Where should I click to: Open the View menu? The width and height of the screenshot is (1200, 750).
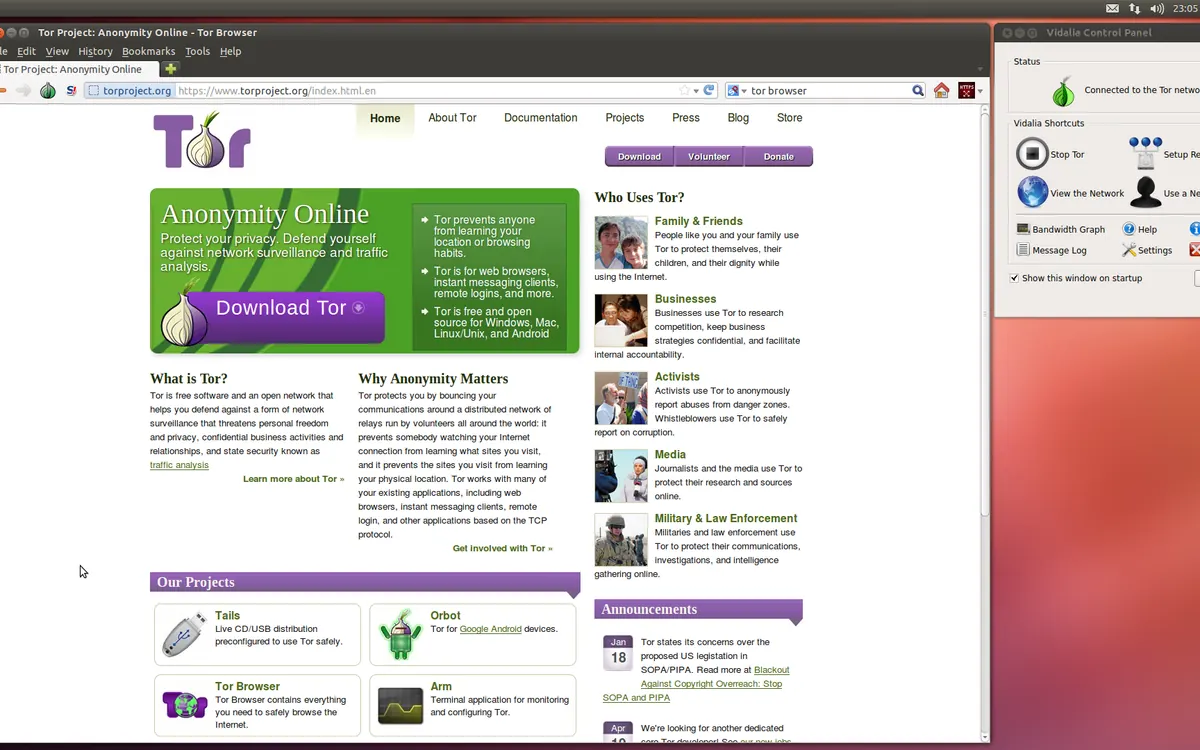pyautogui.click(x=57, y=51)
